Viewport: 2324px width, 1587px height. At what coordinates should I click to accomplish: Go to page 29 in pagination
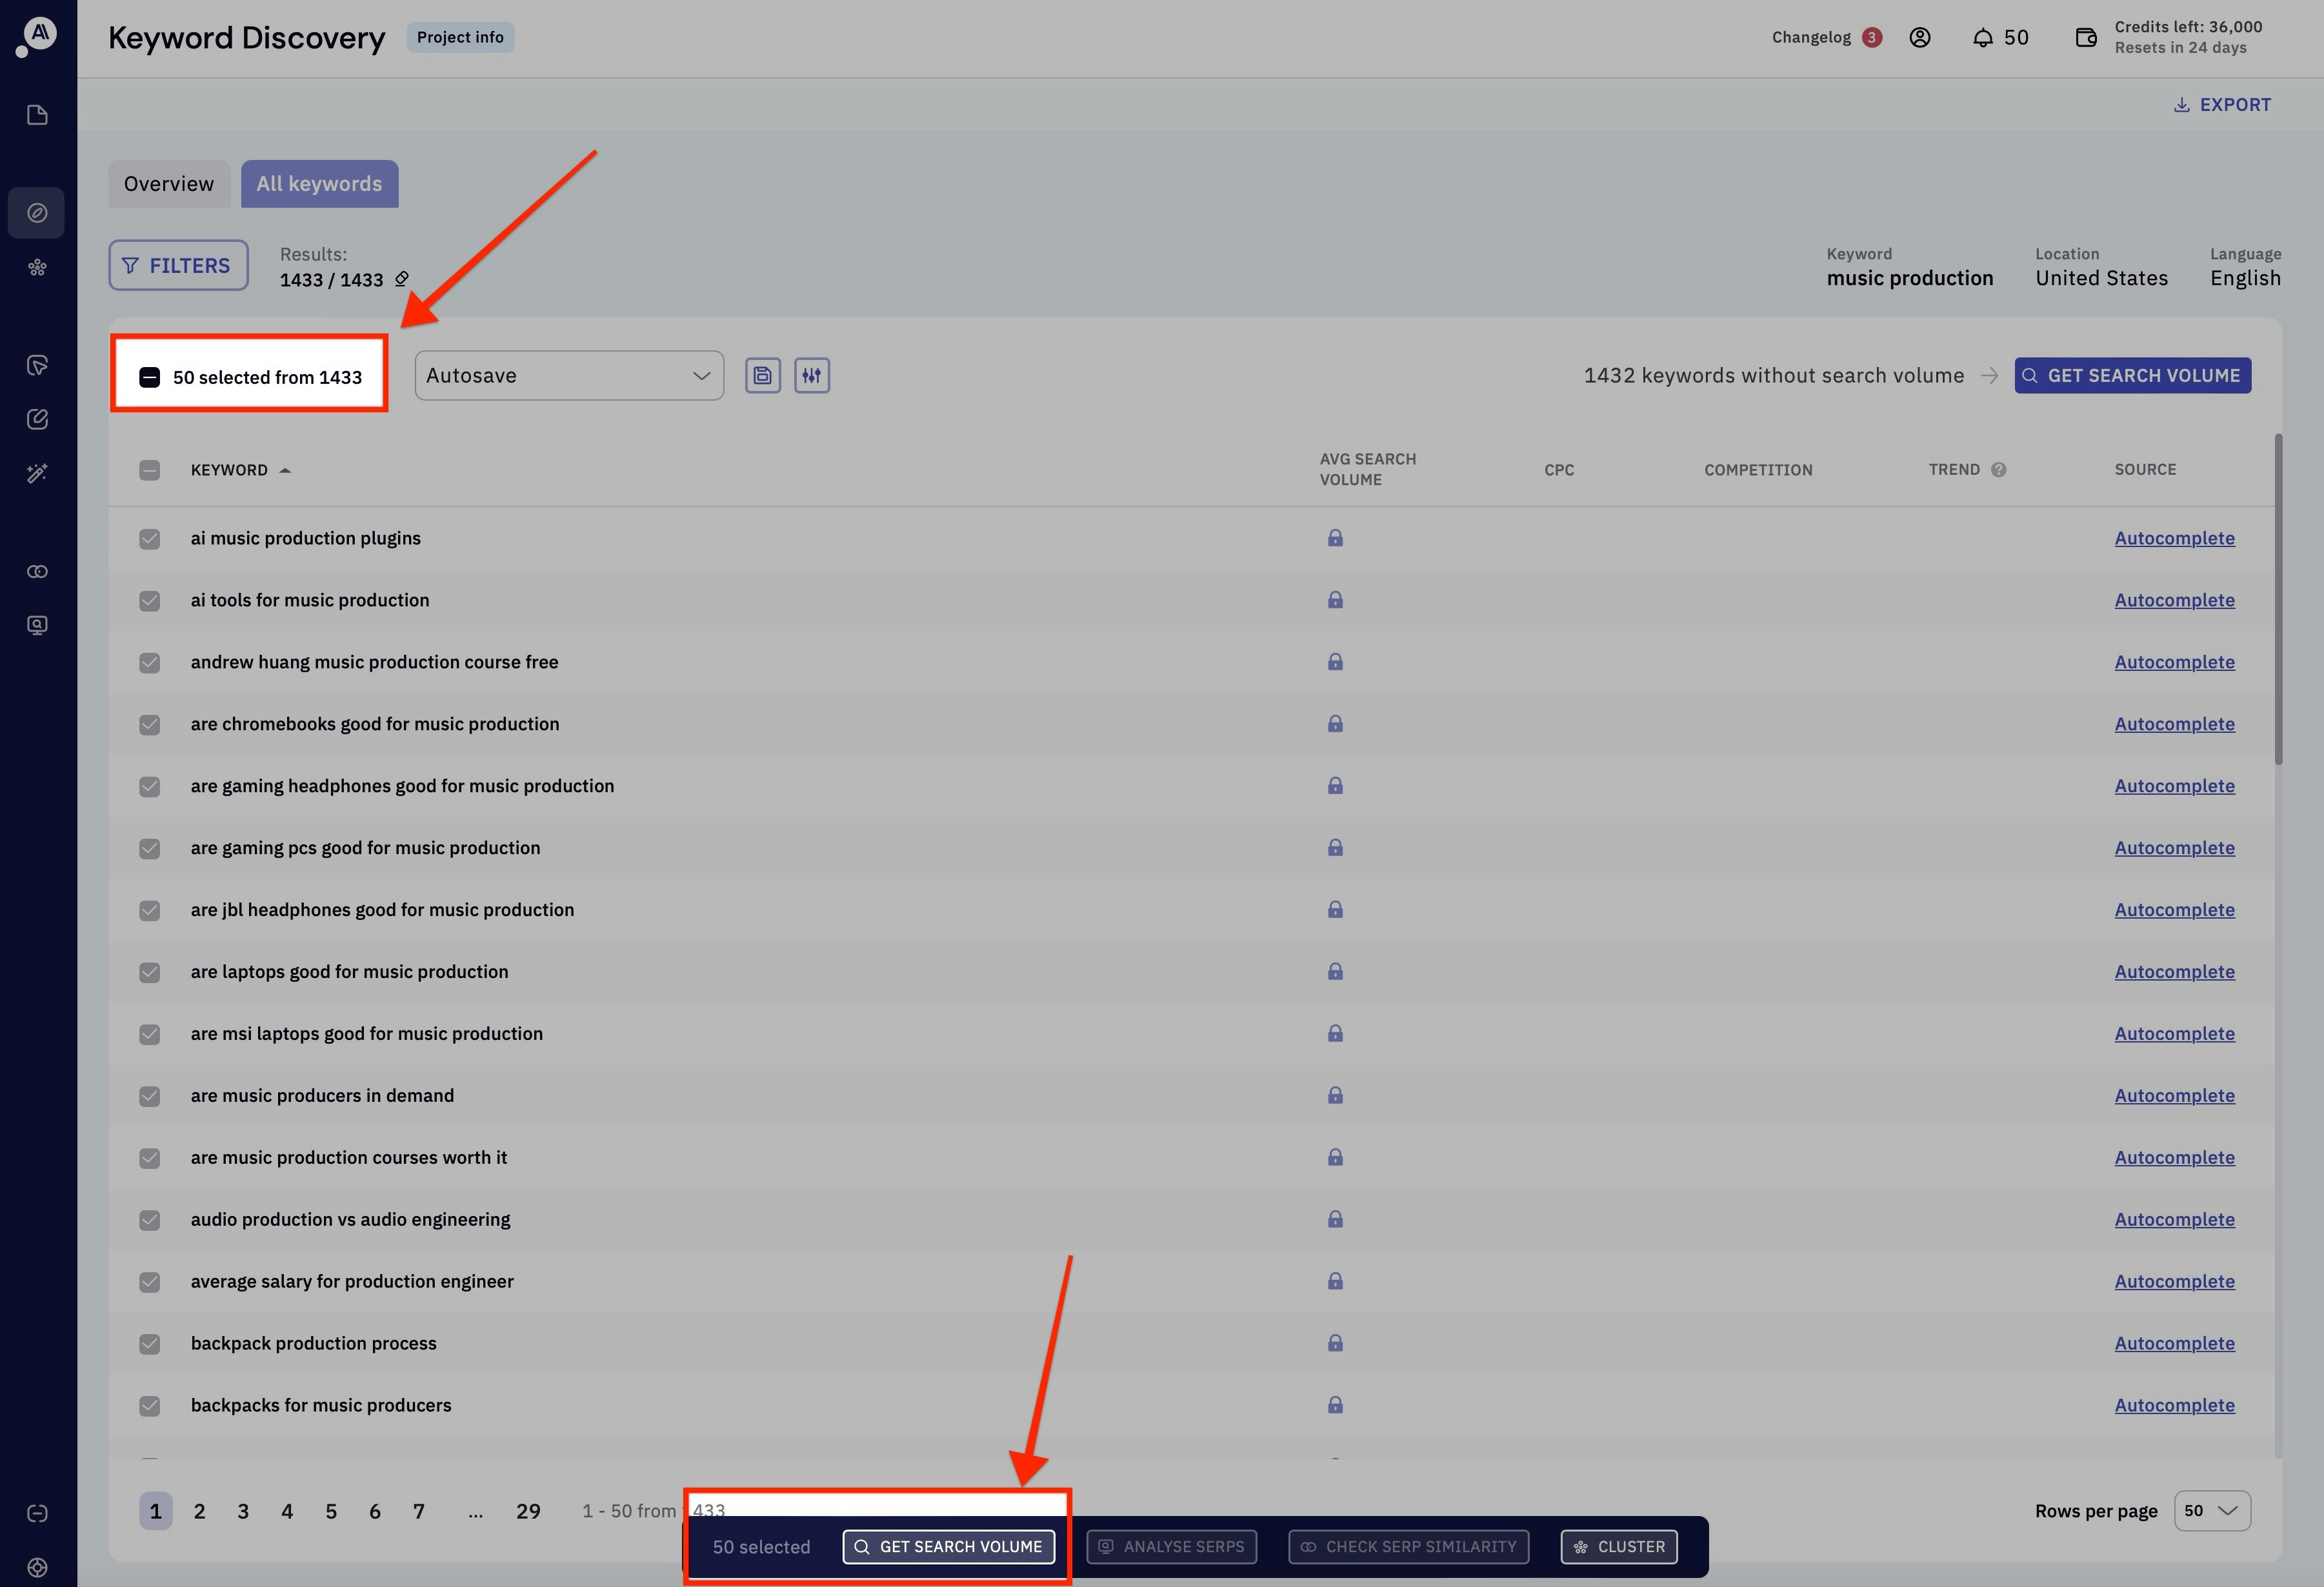click(x=528, y=1511)
